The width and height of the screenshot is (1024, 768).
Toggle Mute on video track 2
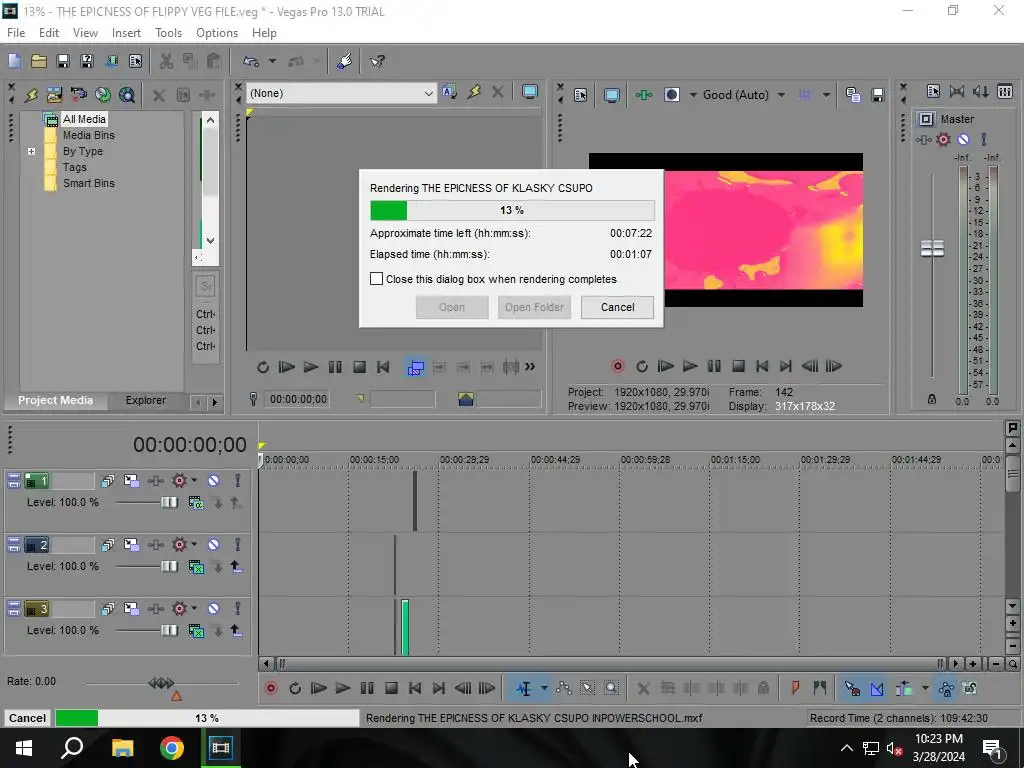214,545
